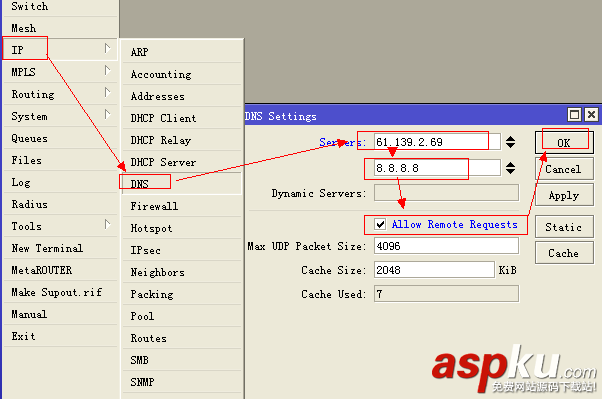Expand the IP submenu arrow
The image size is (602, 399).
click(x=108, y=48)
